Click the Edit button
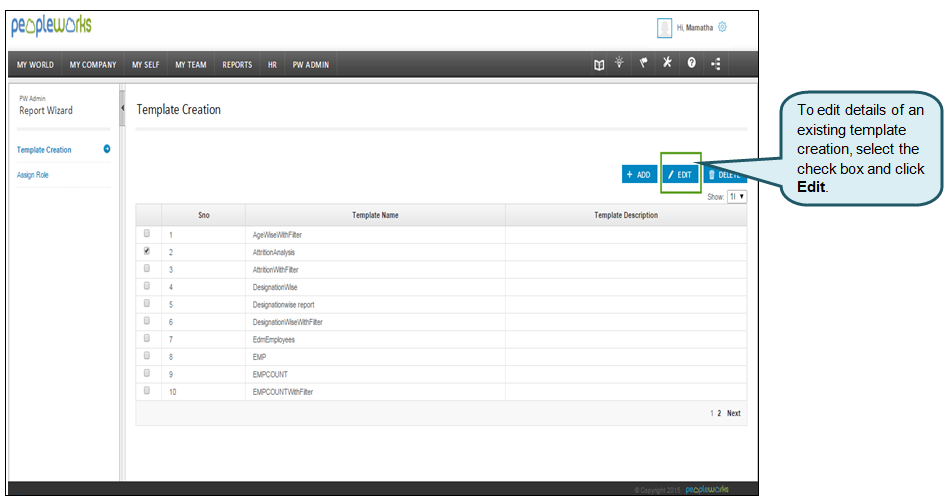The width and height of the screenshot is (946, 497). pos(680,175)
